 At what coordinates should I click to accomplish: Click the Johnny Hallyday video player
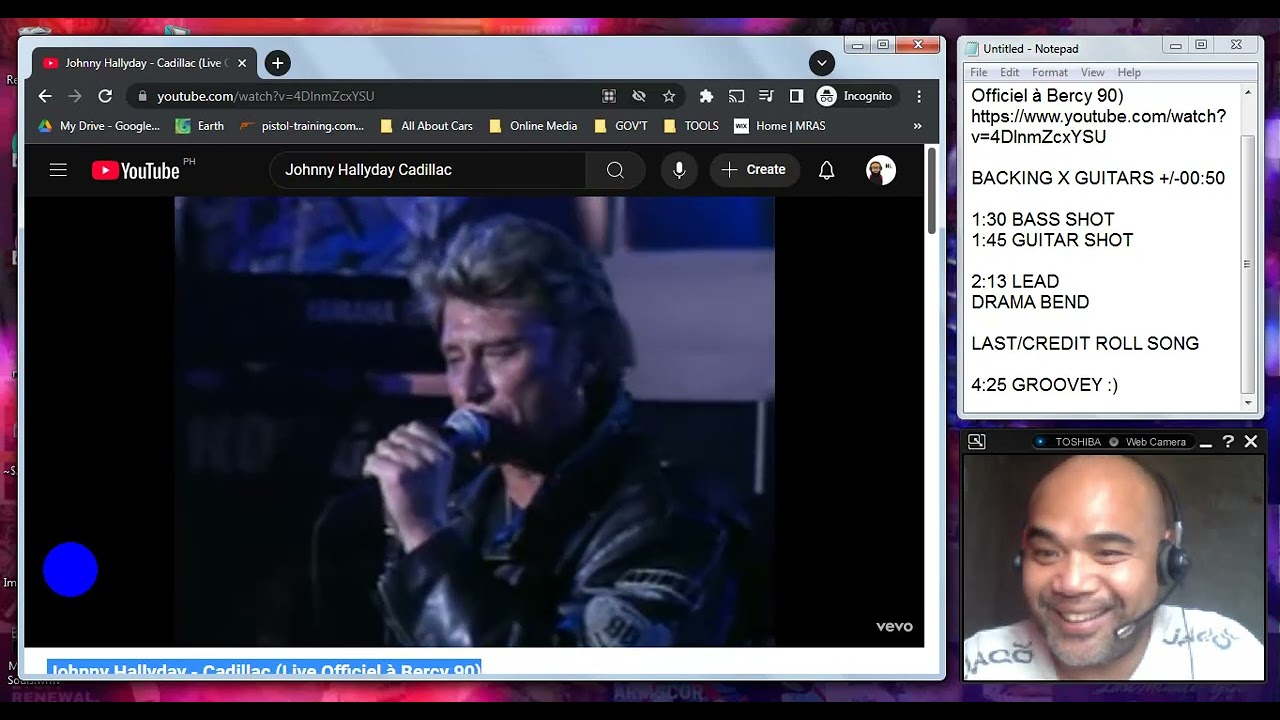(x=474, y=421)
